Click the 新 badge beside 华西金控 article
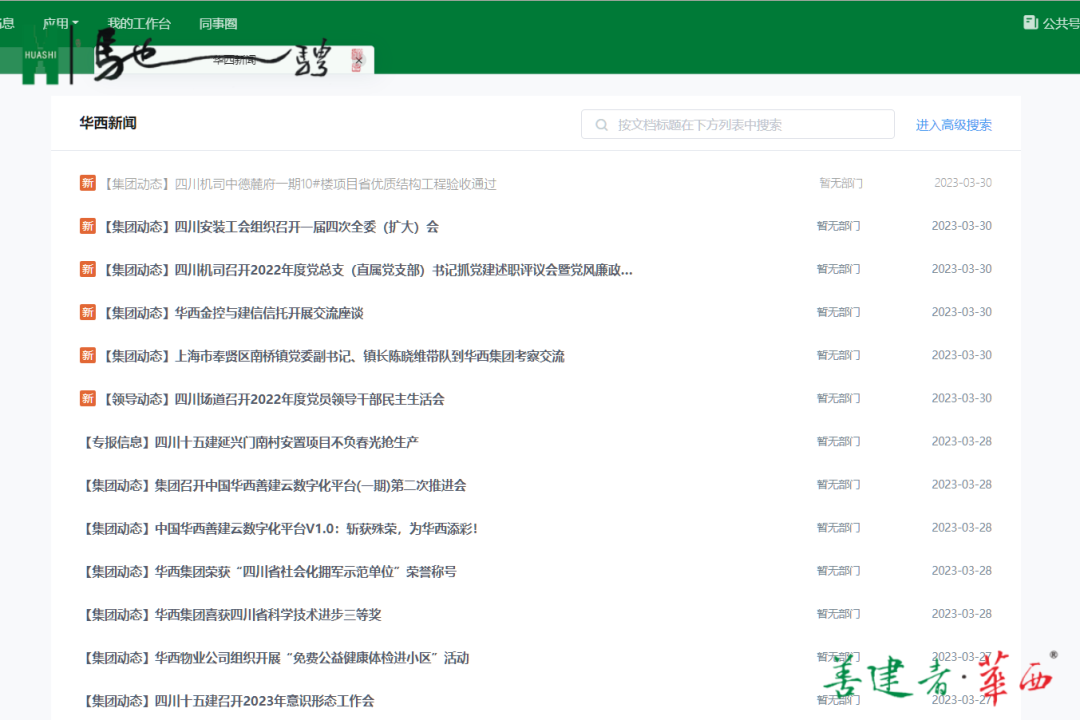 coord(87,312)
